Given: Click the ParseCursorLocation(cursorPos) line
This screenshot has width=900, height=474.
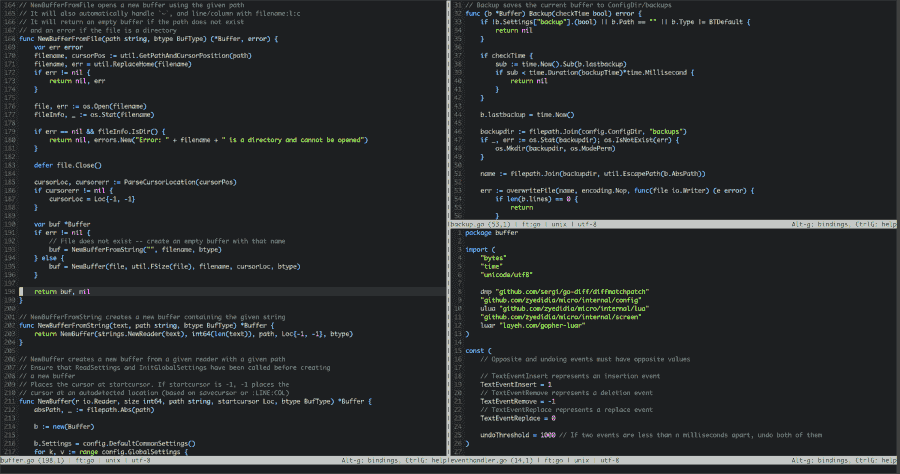Looking at the screenshot, I should coord(135,182).
